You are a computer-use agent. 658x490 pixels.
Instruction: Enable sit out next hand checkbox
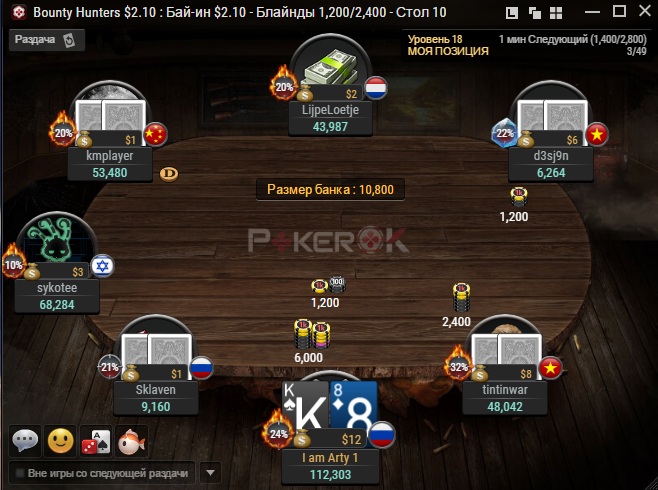click(x=19, y=473)
